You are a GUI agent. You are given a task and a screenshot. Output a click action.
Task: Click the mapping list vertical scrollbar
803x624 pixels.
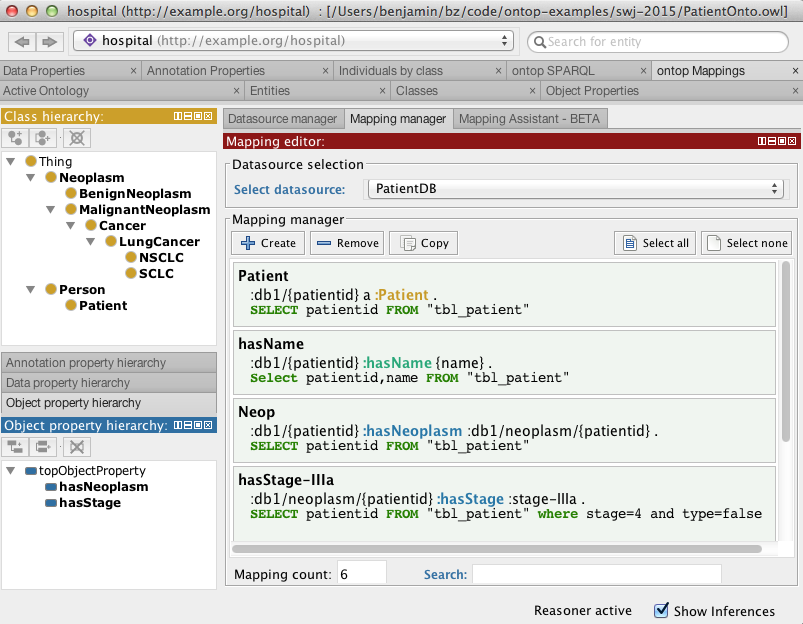(x=786, y=351)
